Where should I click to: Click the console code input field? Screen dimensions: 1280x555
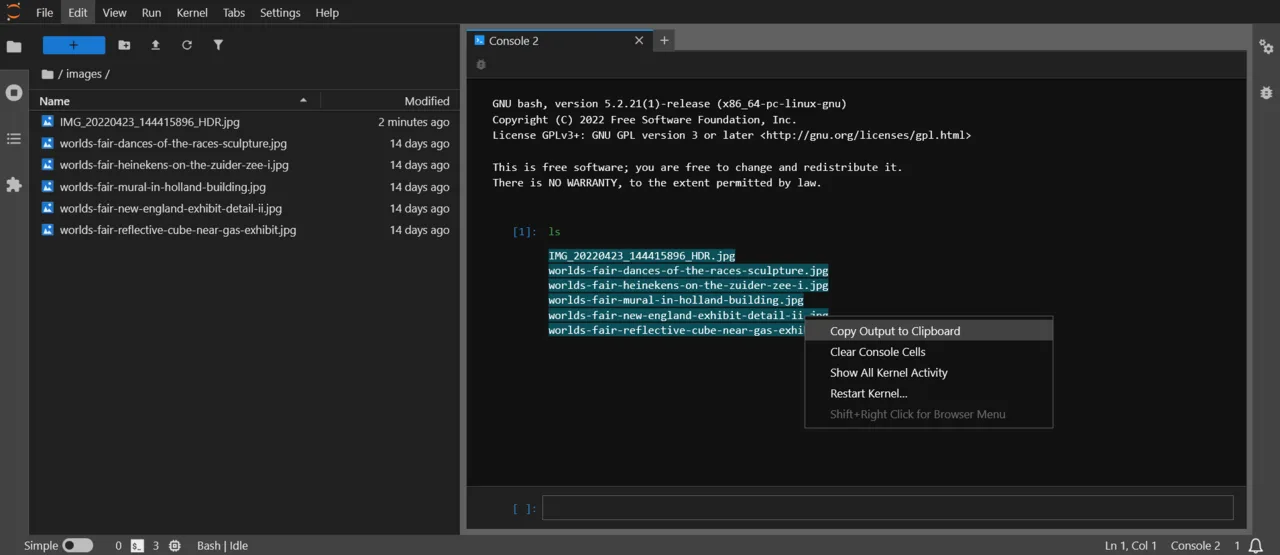coord(888,508)
